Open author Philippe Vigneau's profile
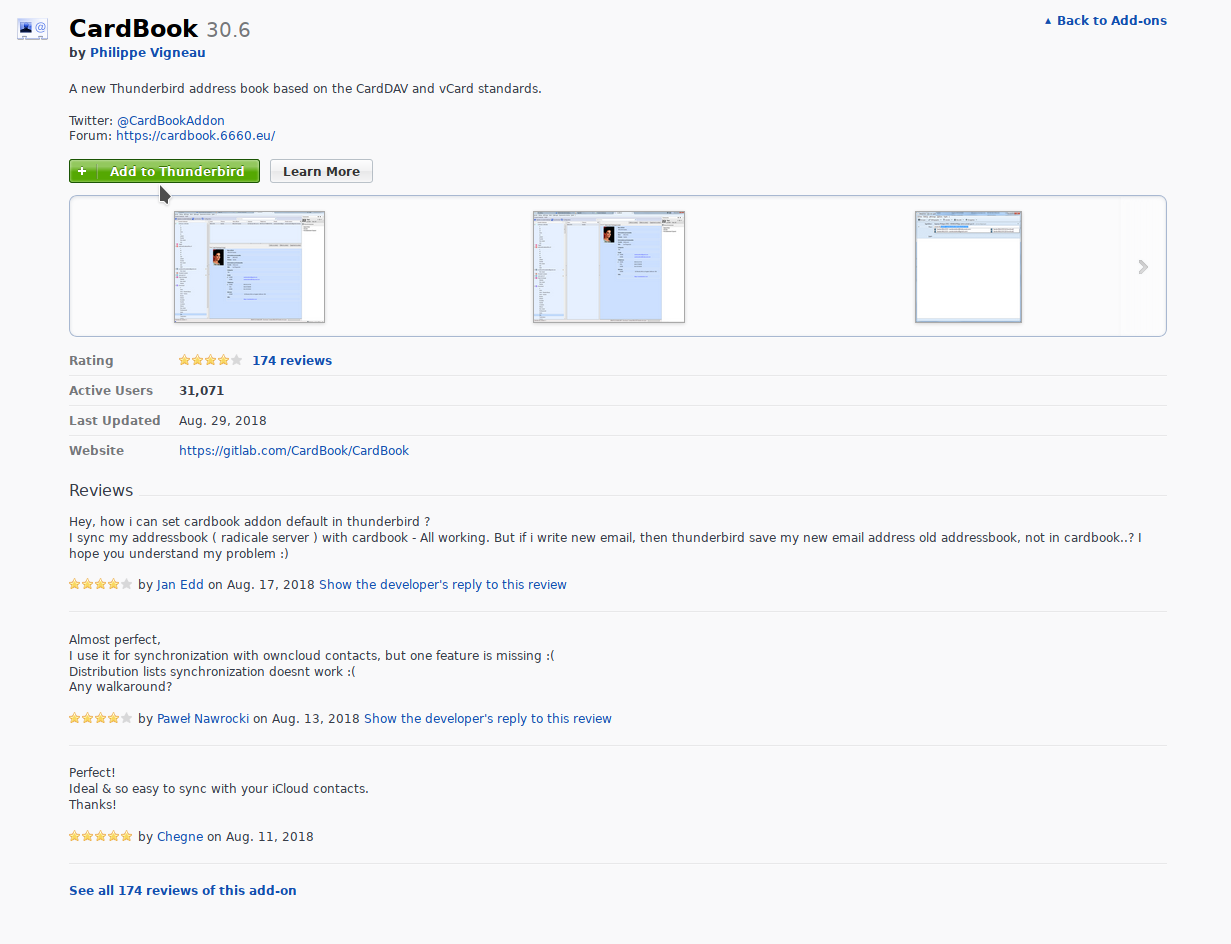Screen dimensions: 1231x944 147,52
